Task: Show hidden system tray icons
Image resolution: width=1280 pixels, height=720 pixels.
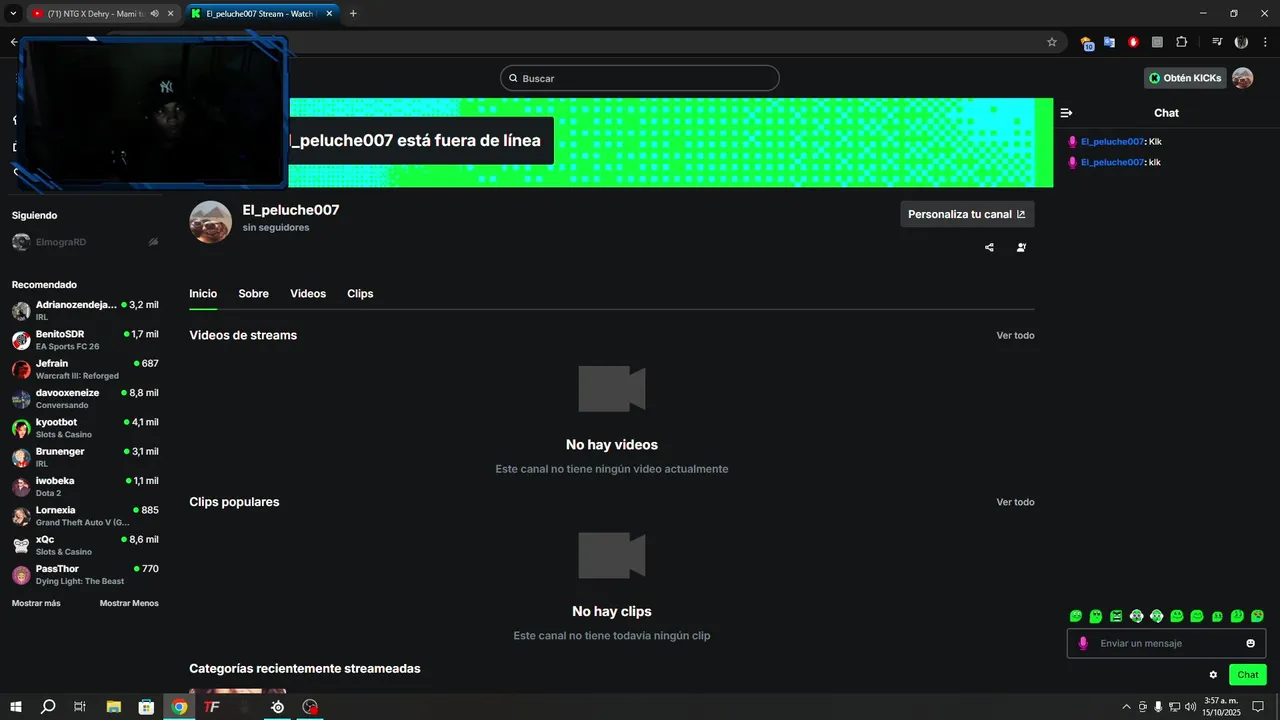Action: pyautogui.click(x=1127, y=707)
